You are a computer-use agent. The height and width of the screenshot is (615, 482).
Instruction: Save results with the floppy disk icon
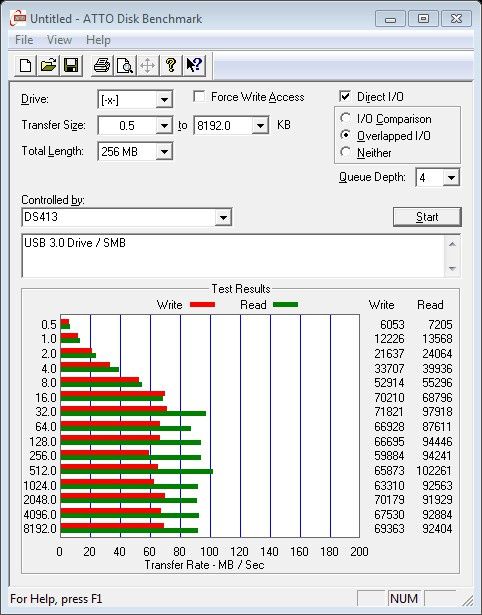pyautogui.click(x=71, y=65)
